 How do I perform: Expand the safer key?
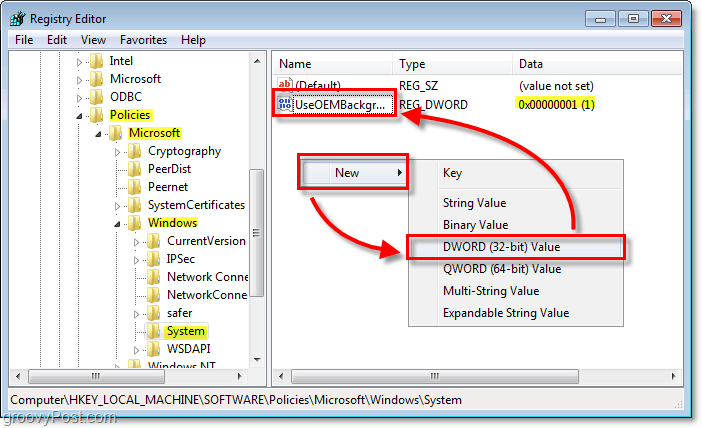point(136,314)
